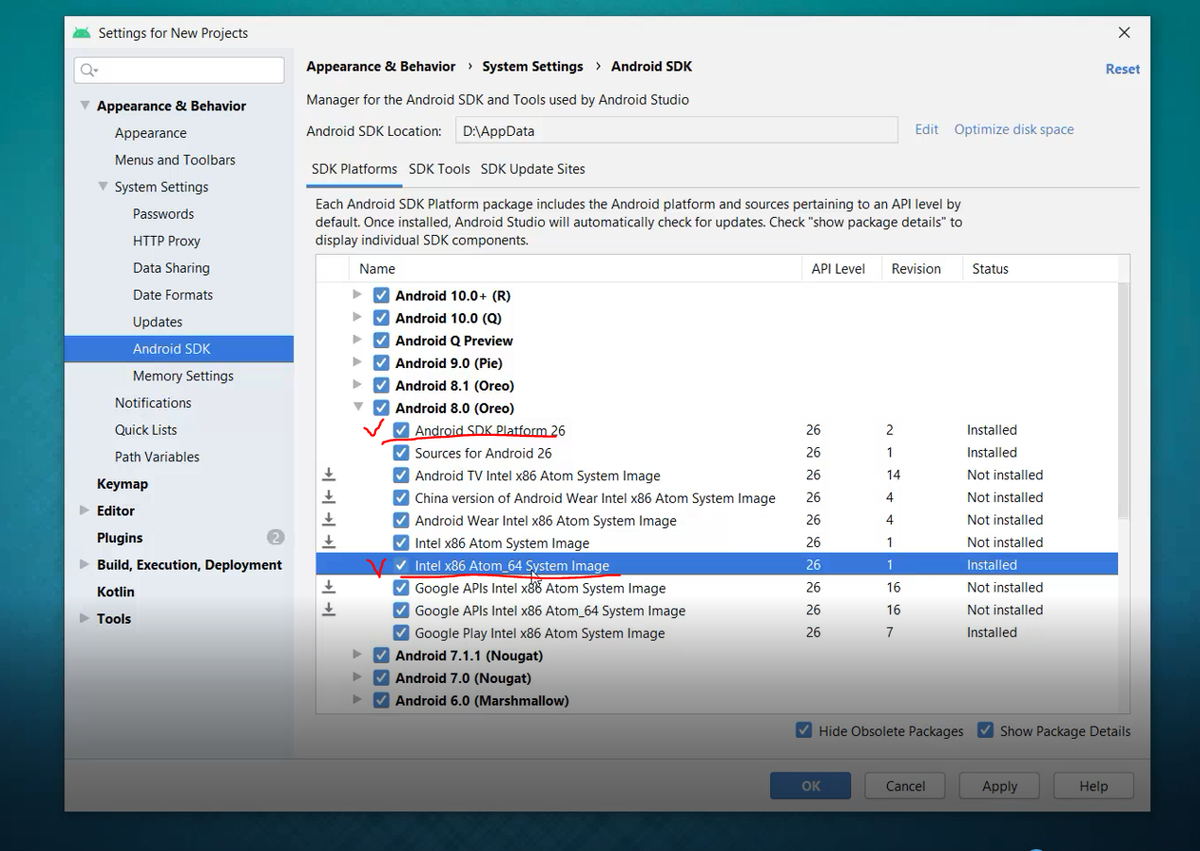Open Quick Lists settings
Image resolution: width=1200 pixels, height=851 pixels.
[x=146, y=429]
